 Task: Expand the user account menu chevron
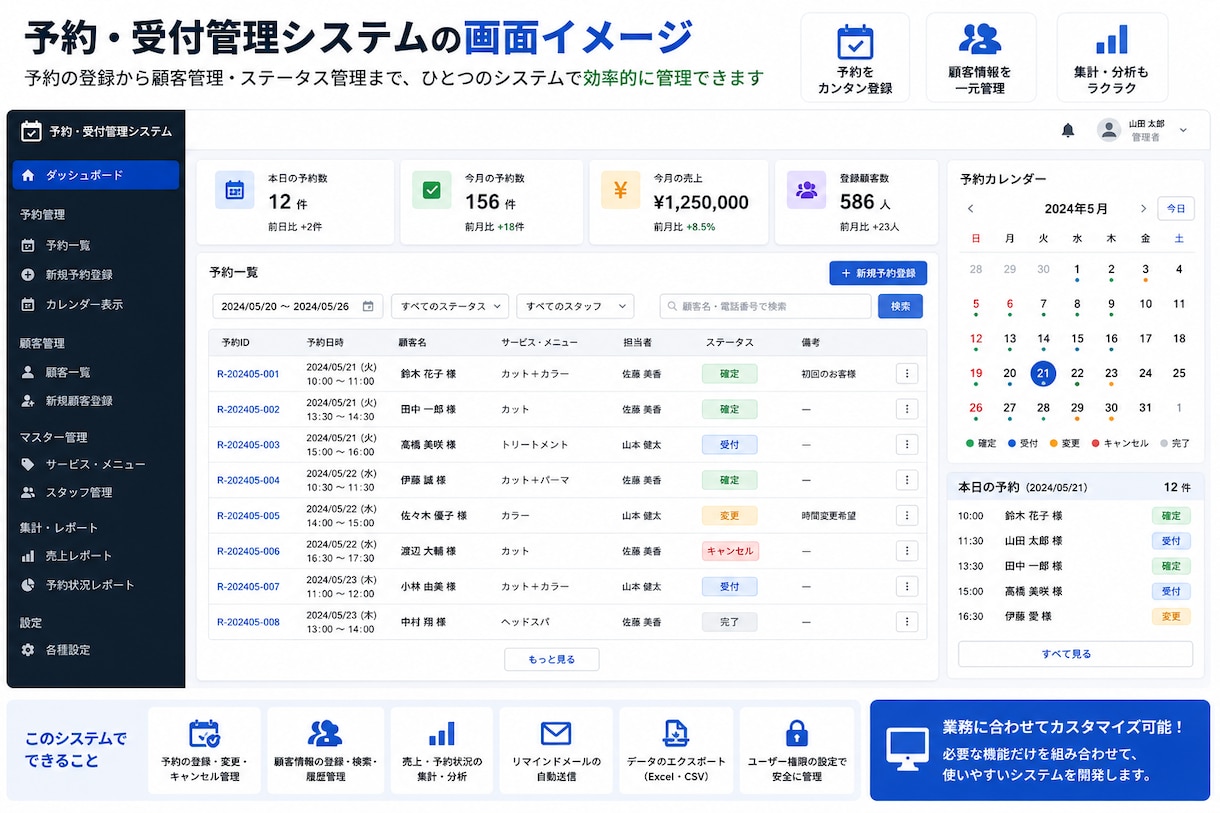[x=1183, y=130]
